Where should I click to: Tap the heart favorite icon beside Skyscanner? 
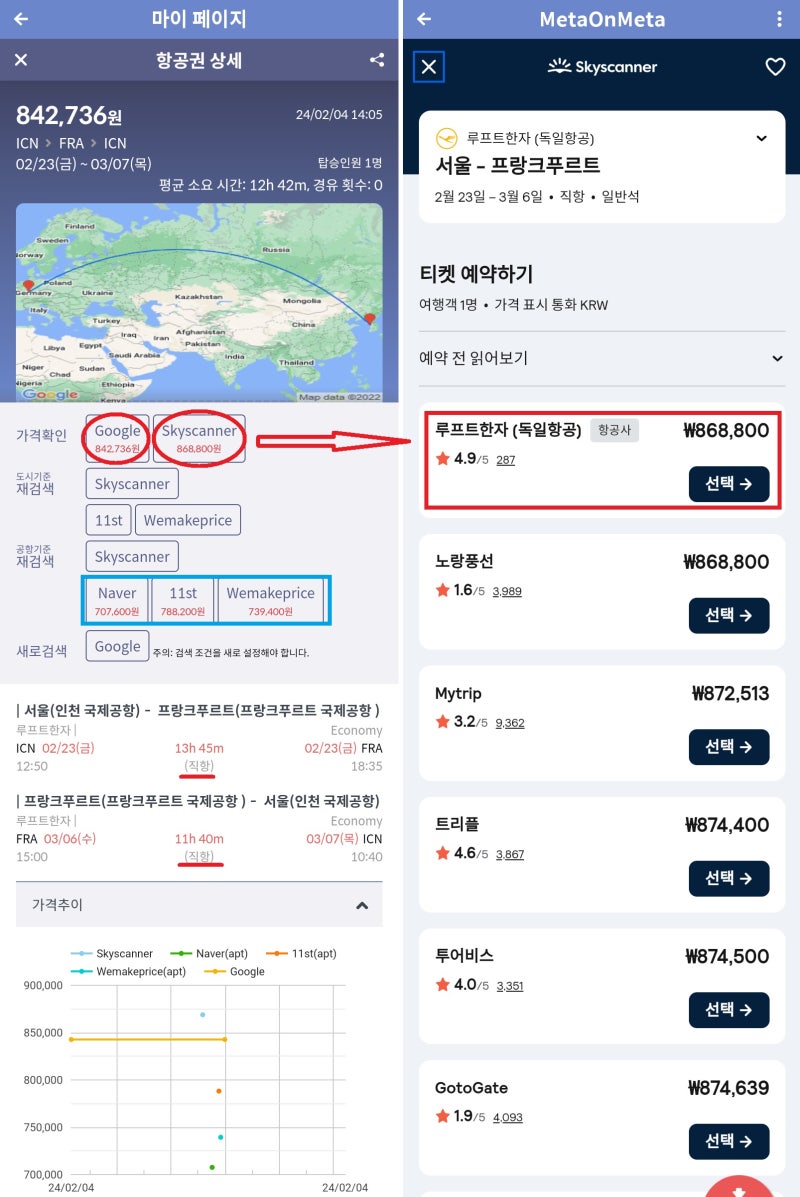pos(775,66)
